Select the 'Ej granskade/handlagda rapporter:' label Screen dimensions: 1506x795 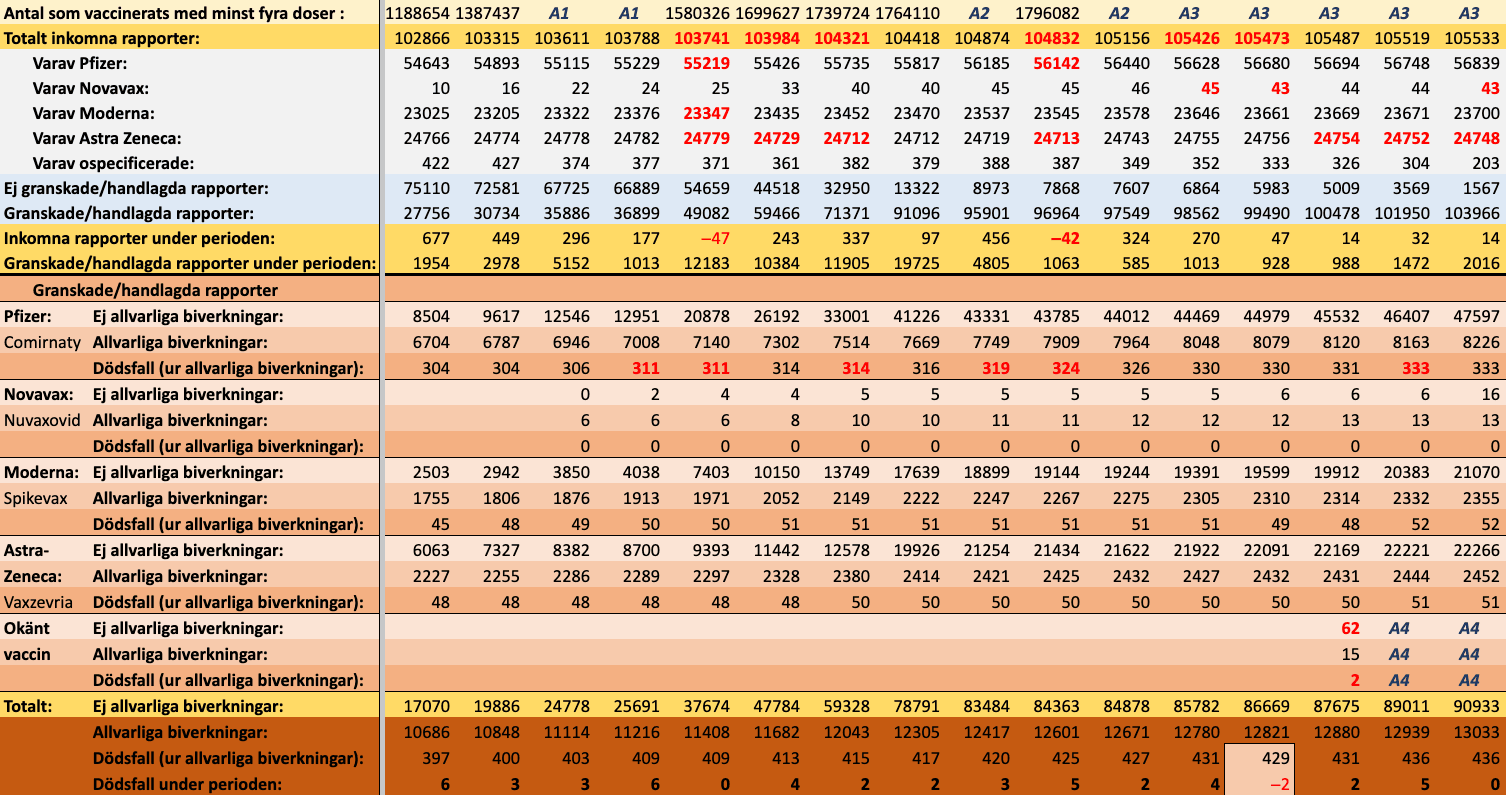[x=136, y=187]
